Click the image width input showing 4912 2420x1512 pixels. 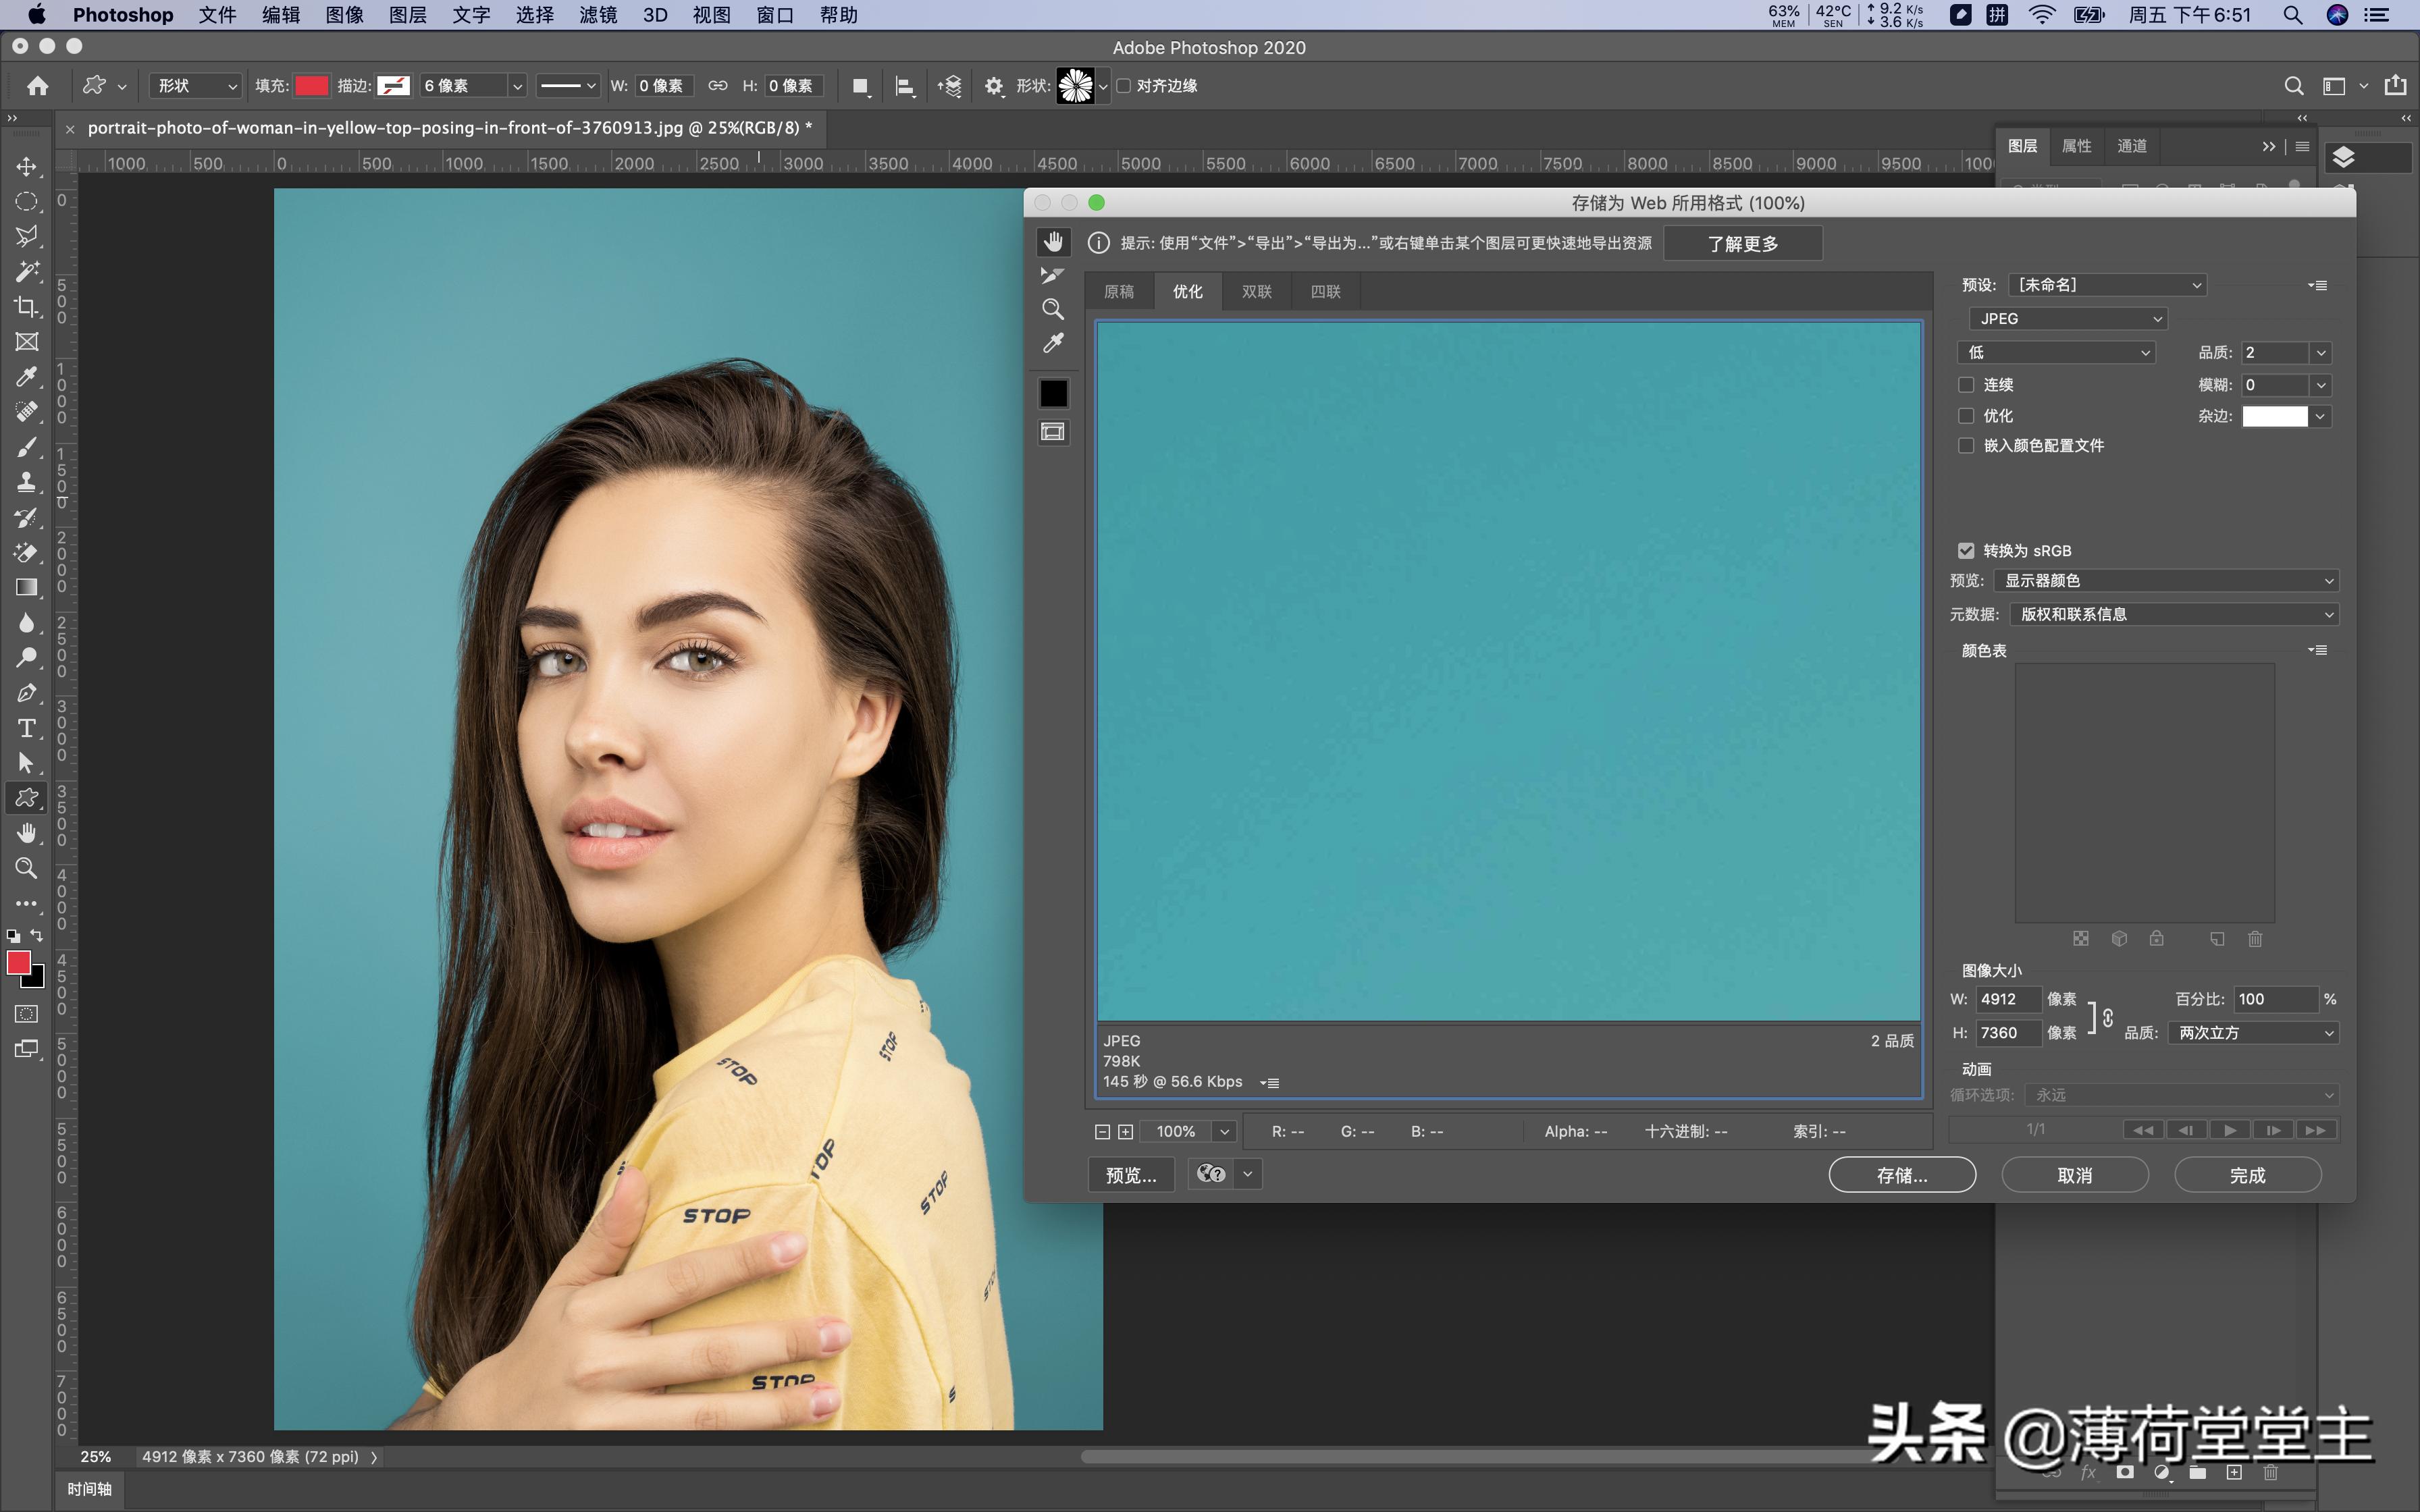(x=2008, y=999)
